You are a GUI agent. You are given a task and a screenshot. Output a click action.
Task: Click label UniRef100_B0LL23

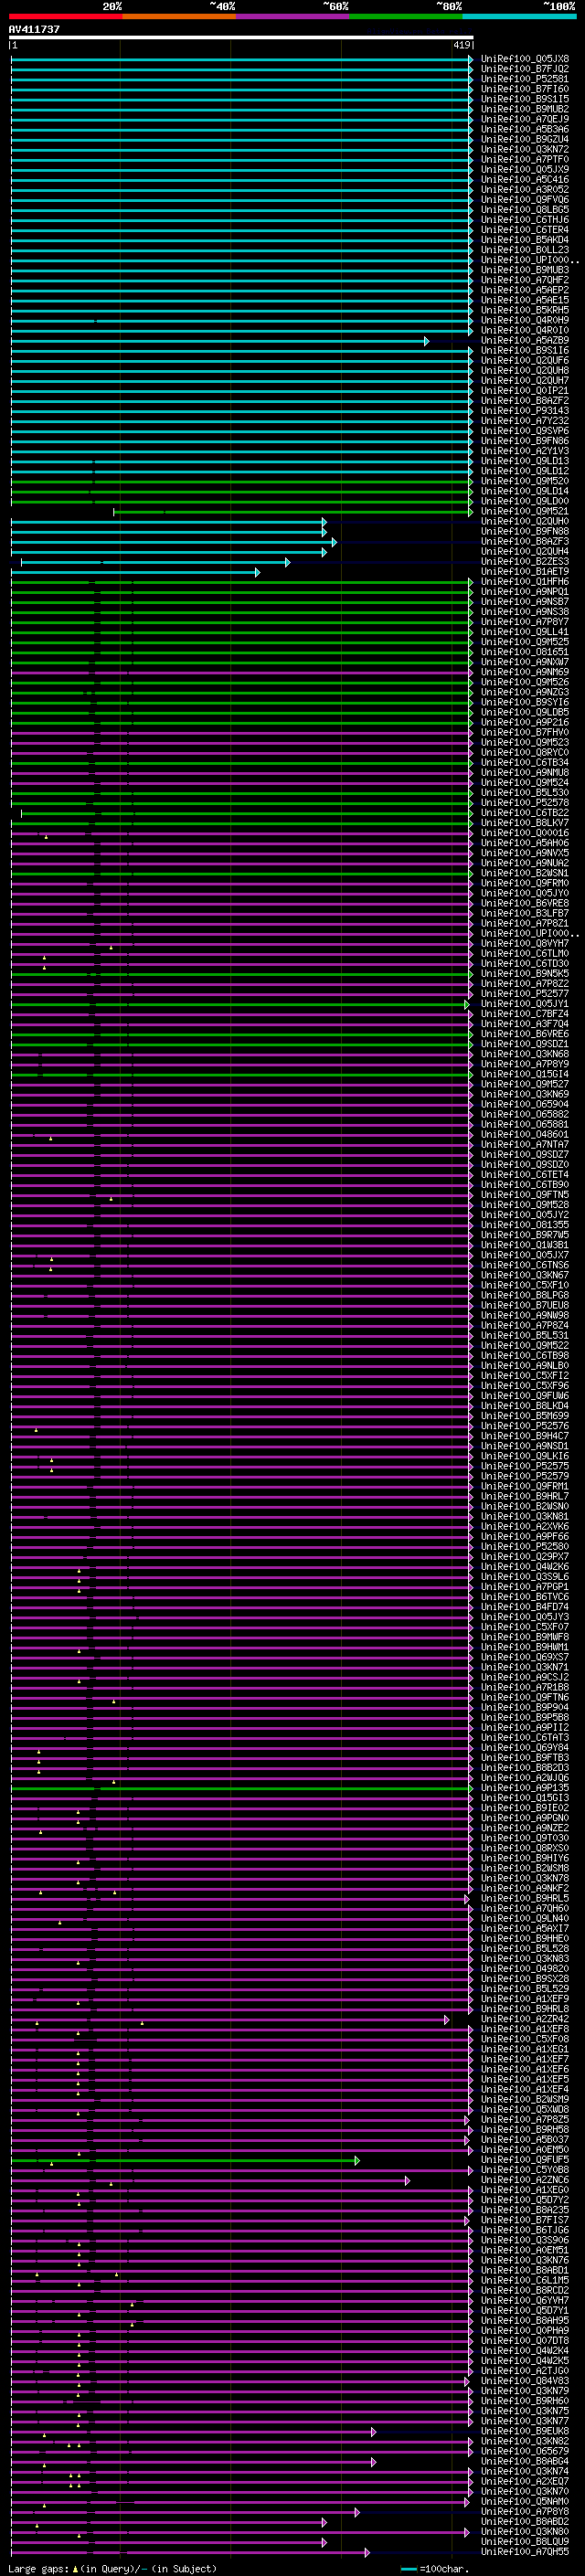[525, 250]
